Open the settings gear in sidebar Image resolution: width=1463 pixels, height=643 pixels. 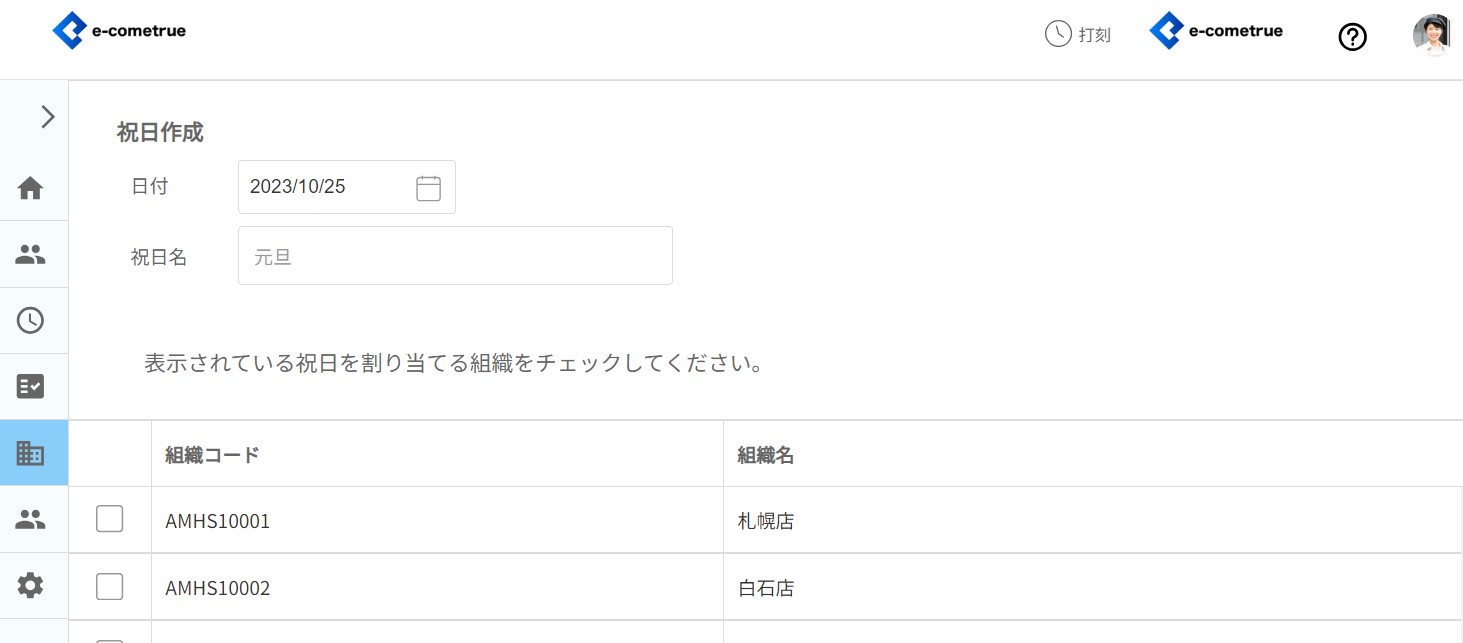point(31,585)
